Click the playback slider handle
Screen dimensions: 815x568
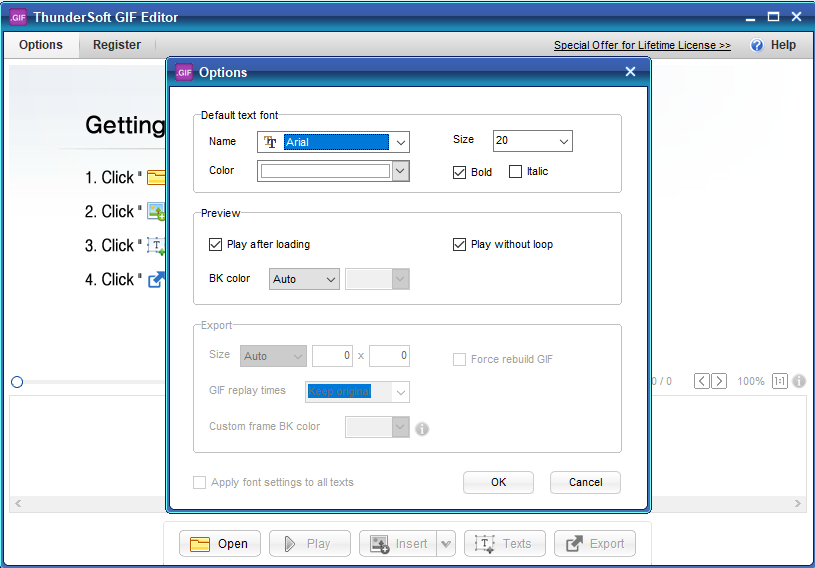(x=17, y=382)
